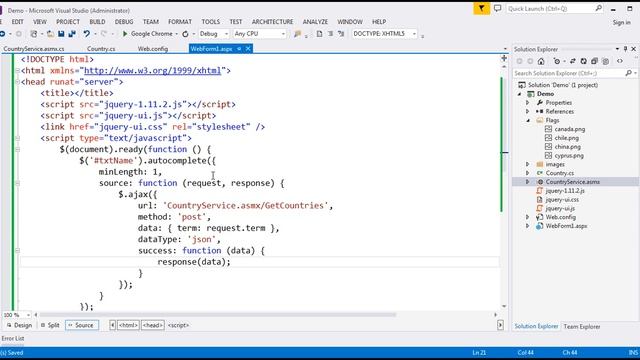Image resolution: width=640 pixels, height=360 pixels.
Task: Start debugging with green play arrow
Action: point(125,34)
